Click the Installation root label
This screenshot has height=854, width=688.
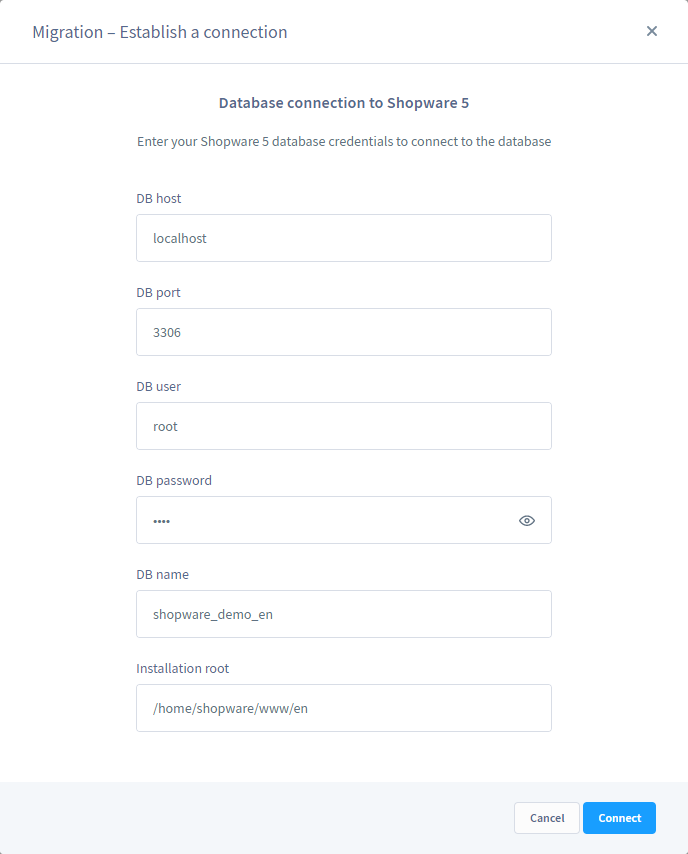[x=183, y=668]
